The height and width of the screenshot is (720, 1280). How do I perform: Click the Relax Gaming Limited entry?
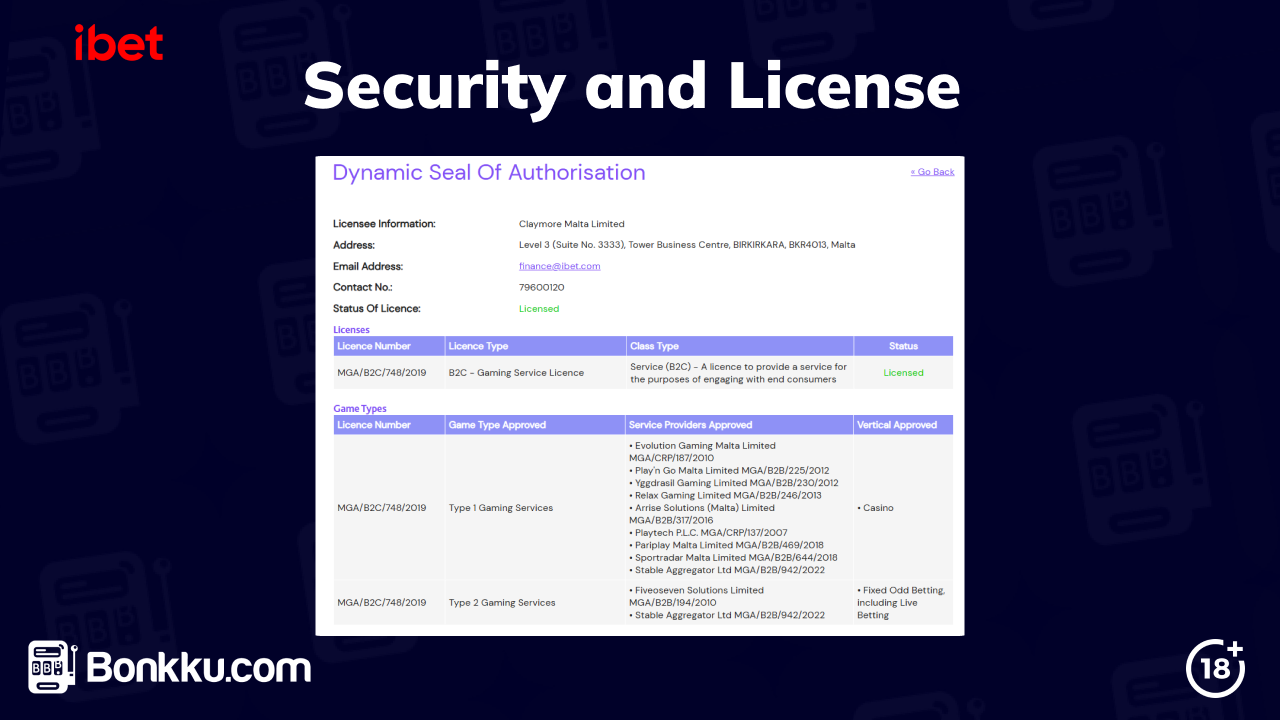[725, 495]
